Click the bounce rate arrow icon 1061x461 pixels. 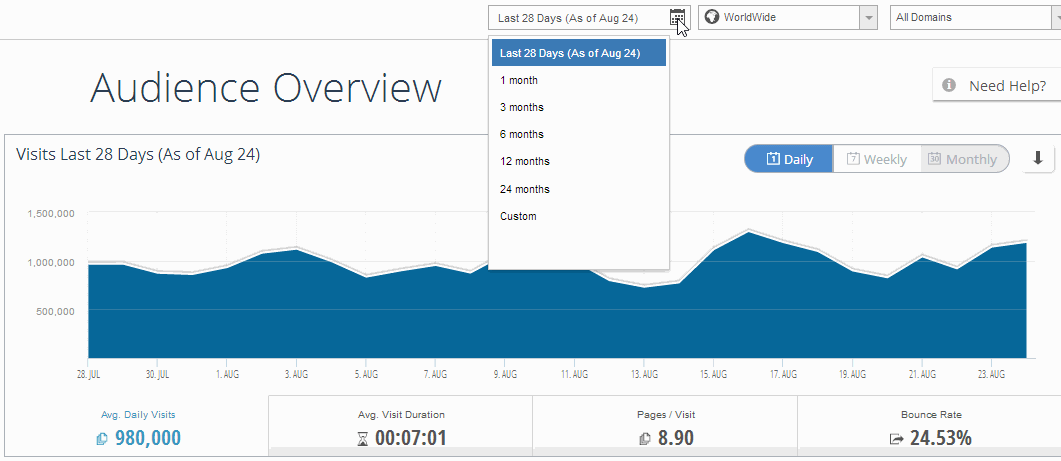point(896,438)
